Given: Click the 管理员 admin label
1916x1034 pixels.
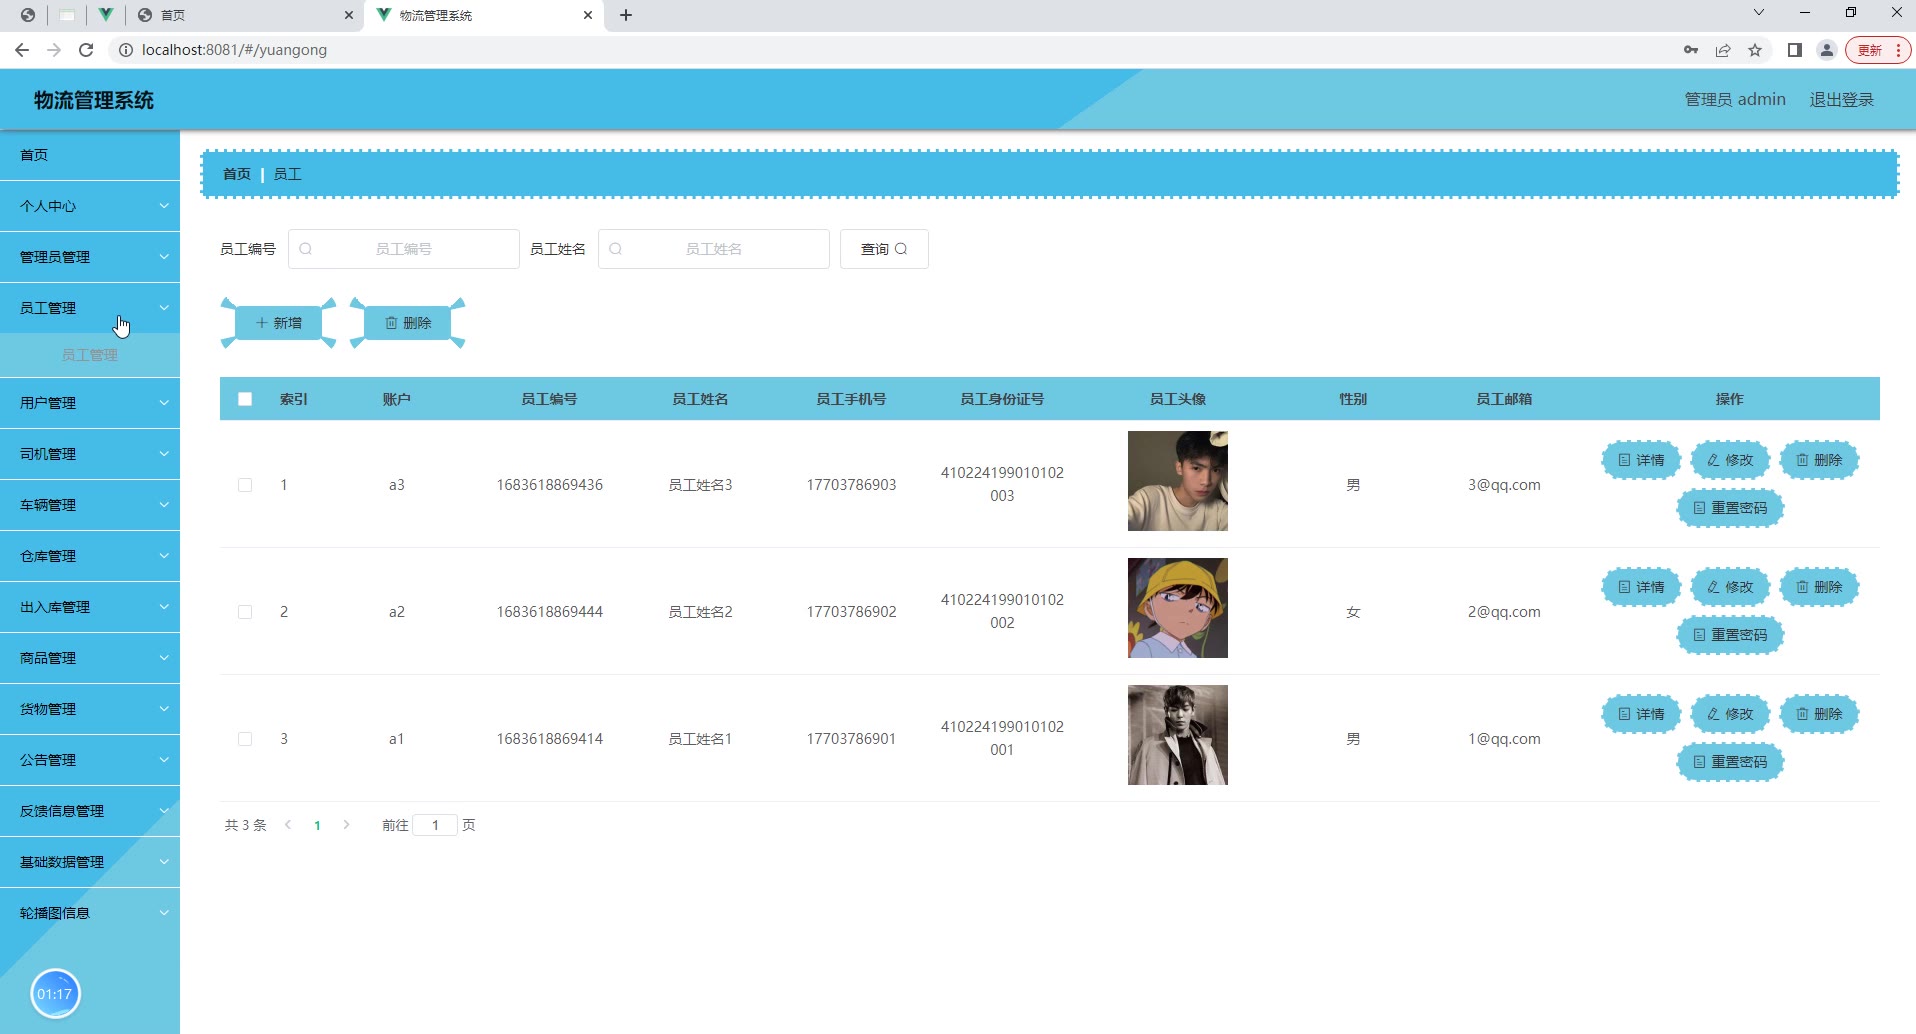Looking at the screenshot, I should pyautogui.click(x=1735, y=100).
